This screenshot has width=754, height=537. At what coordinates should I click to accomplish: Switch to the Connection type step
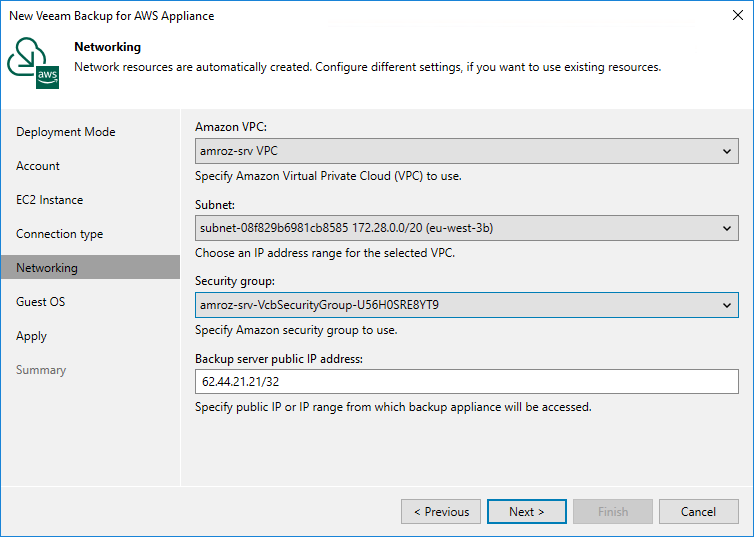[x=60, y=234]
